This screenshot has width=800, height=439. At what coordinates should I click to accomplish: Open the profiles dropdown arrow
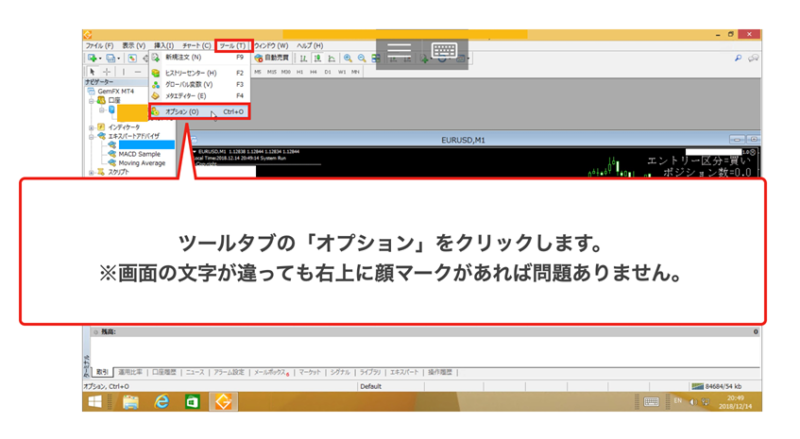[x=118, y=59]
